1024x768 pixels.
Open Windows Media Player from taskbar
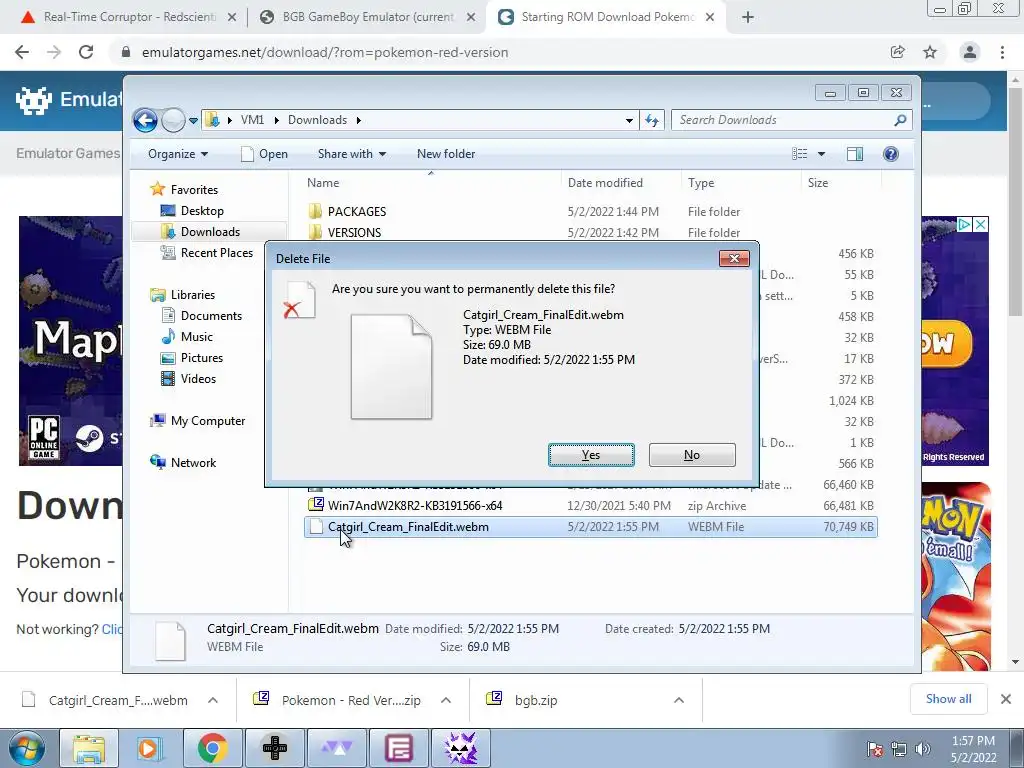click(150, 748)
